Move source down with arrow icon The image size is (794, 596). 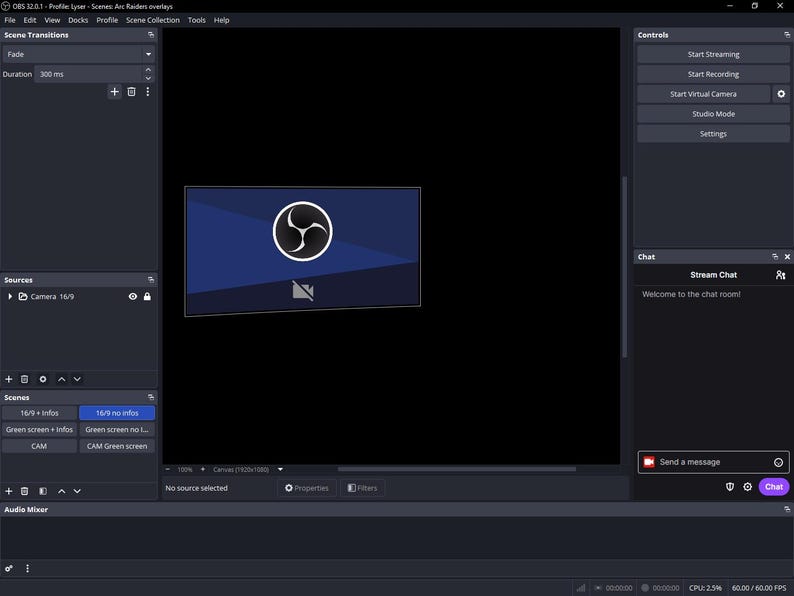pos(77,379)
